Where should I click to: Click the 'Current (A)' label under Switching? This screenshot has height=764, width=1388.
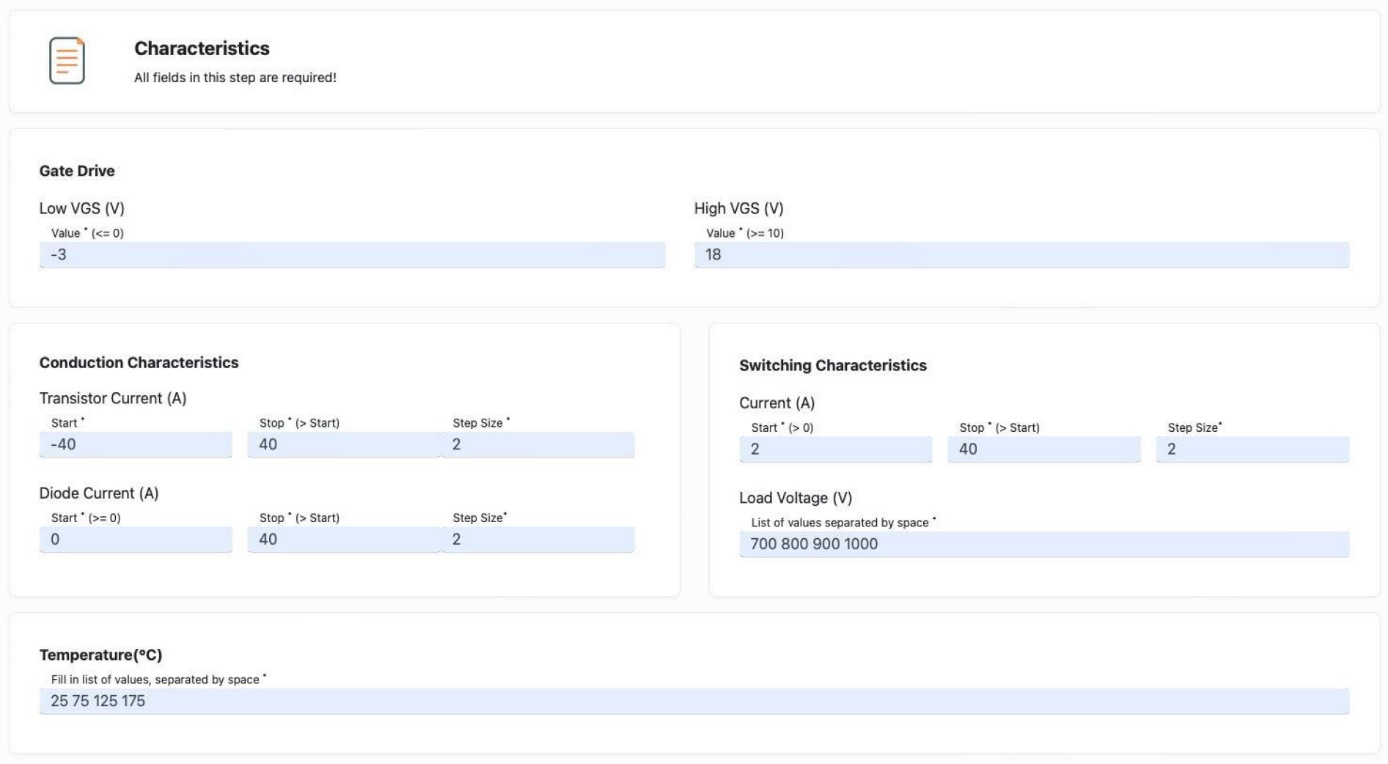[x=777, y=403]
